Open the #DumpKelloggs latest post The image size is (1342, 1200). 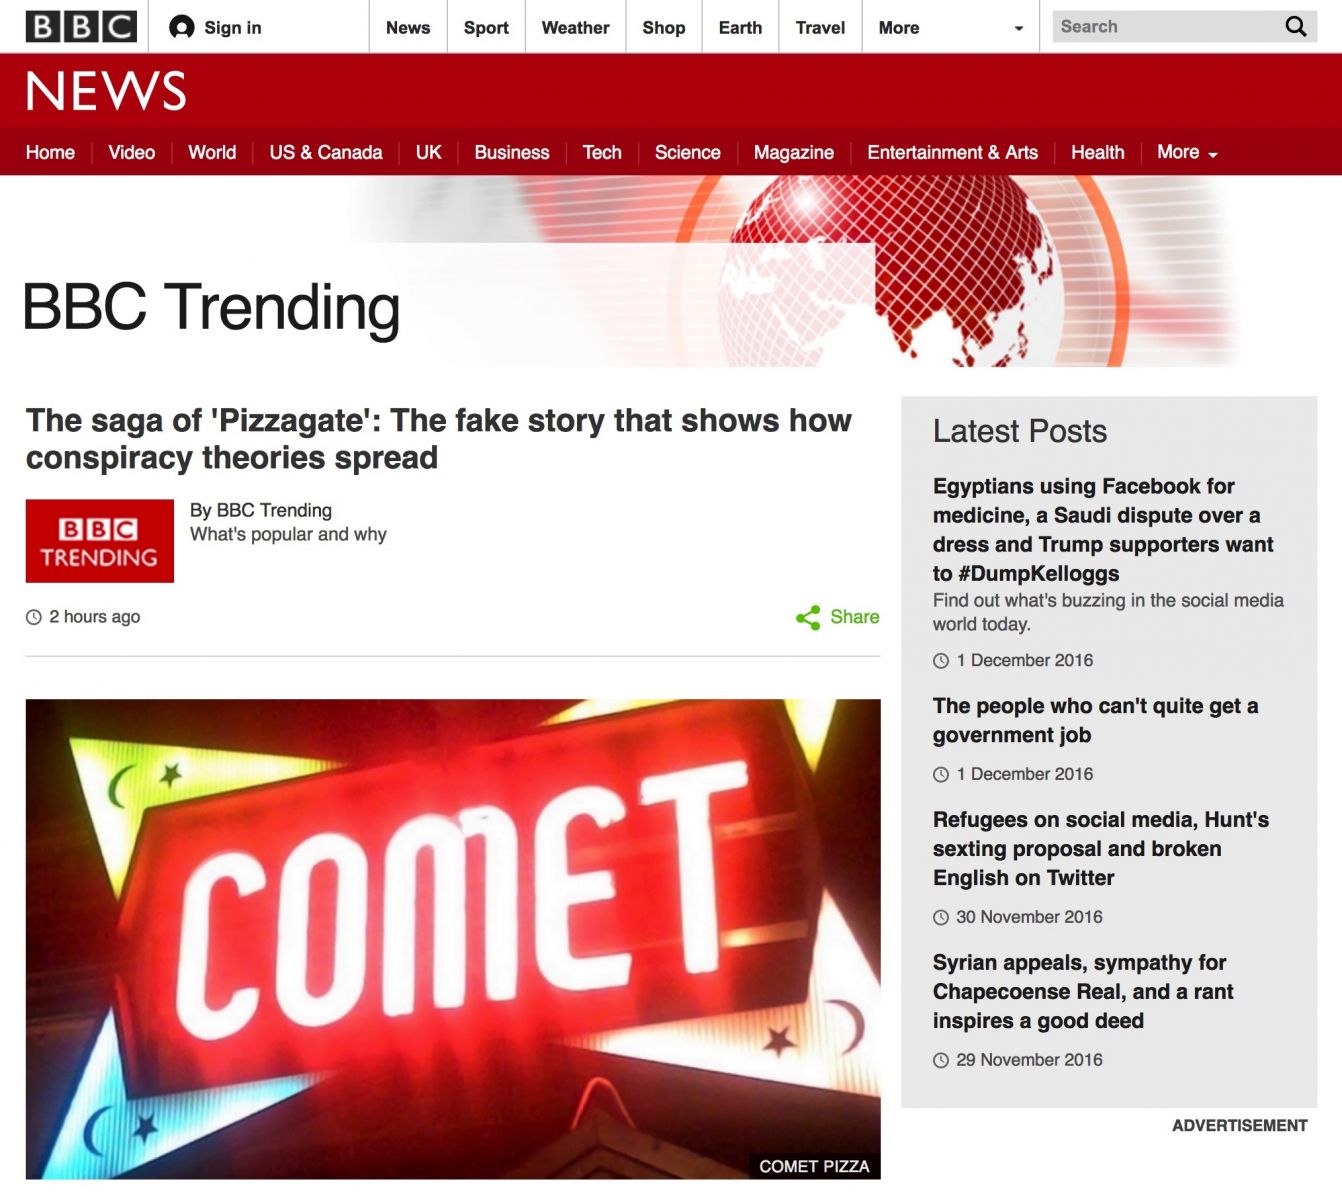pos(1102,530)
